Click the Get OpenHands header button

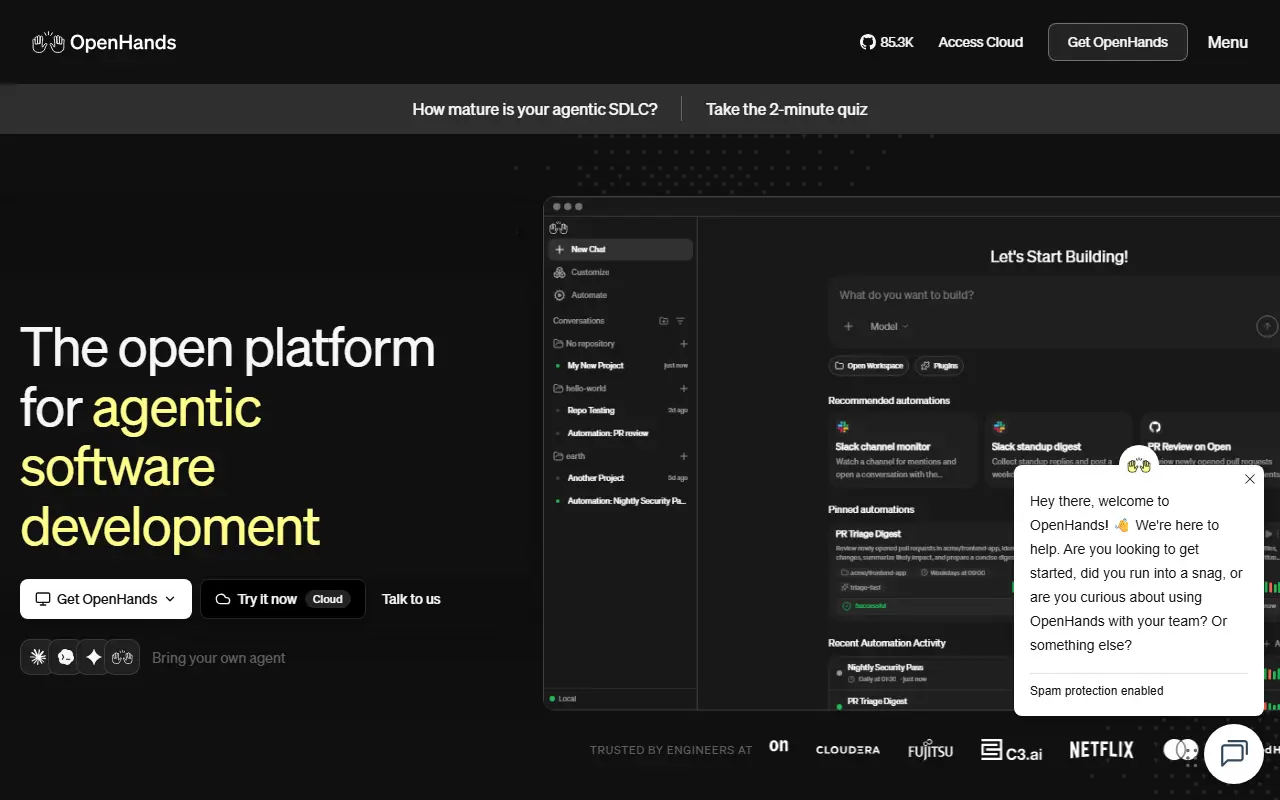coord(1118,42)
